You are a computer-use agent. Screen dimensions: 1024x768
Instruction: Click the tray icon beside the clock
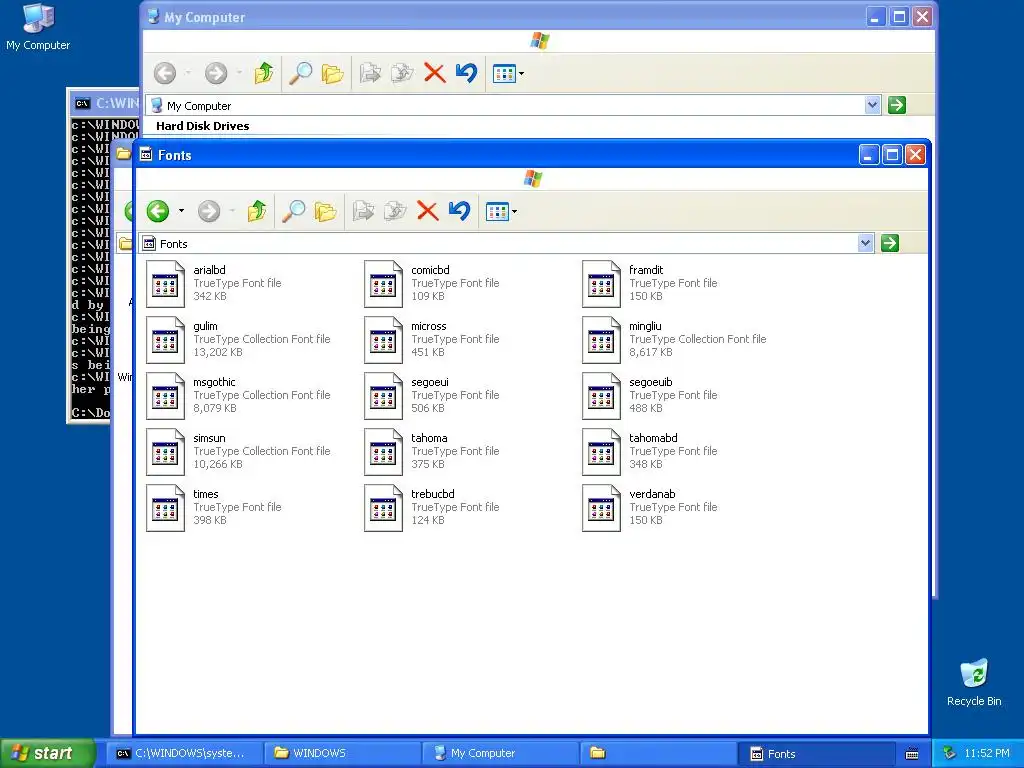pyautogui.click(x=950, y=754)
